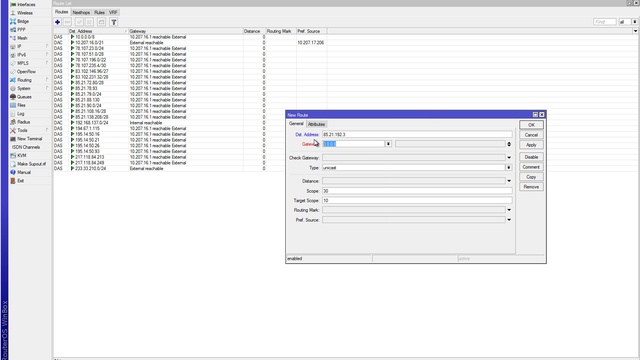
Task: Click Exit in the sidebar
Action: click(x=20, y=181)
